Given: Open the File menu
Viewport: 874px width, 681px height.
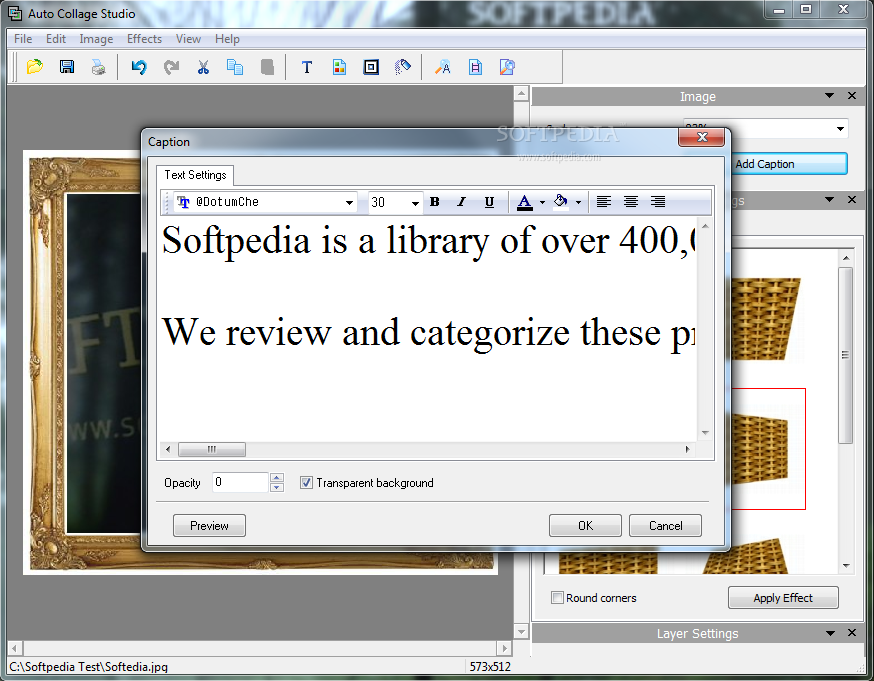Looking at the screenshot, I should tap(23, 39).
